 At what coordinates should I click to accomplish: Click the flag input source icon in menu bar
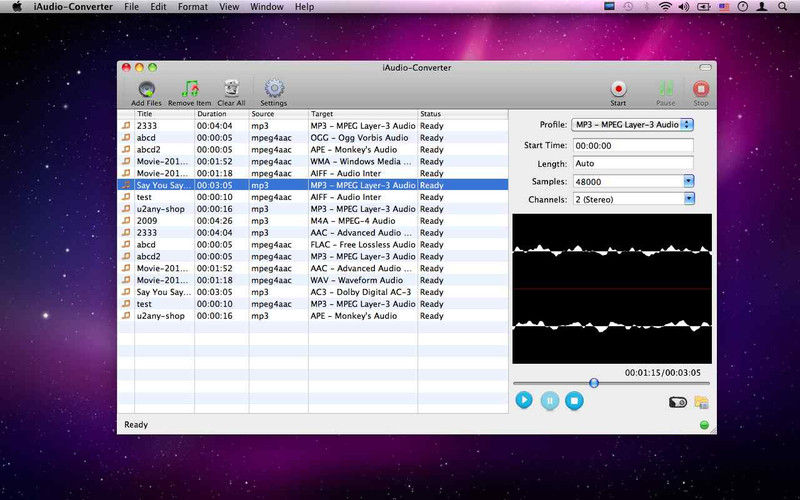tap(723, 7)
